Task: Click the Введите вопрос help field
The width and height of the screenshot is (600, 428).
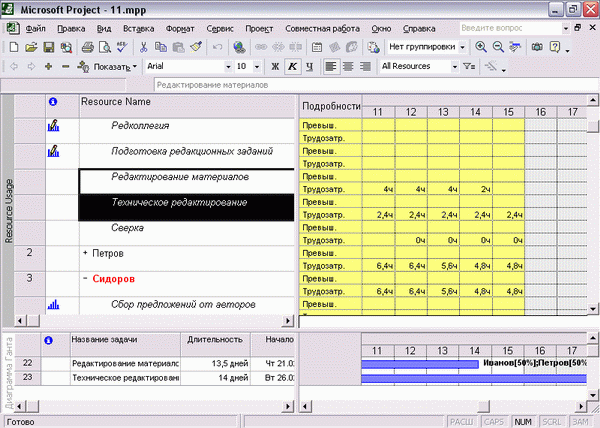Action: tap(510, 28)
